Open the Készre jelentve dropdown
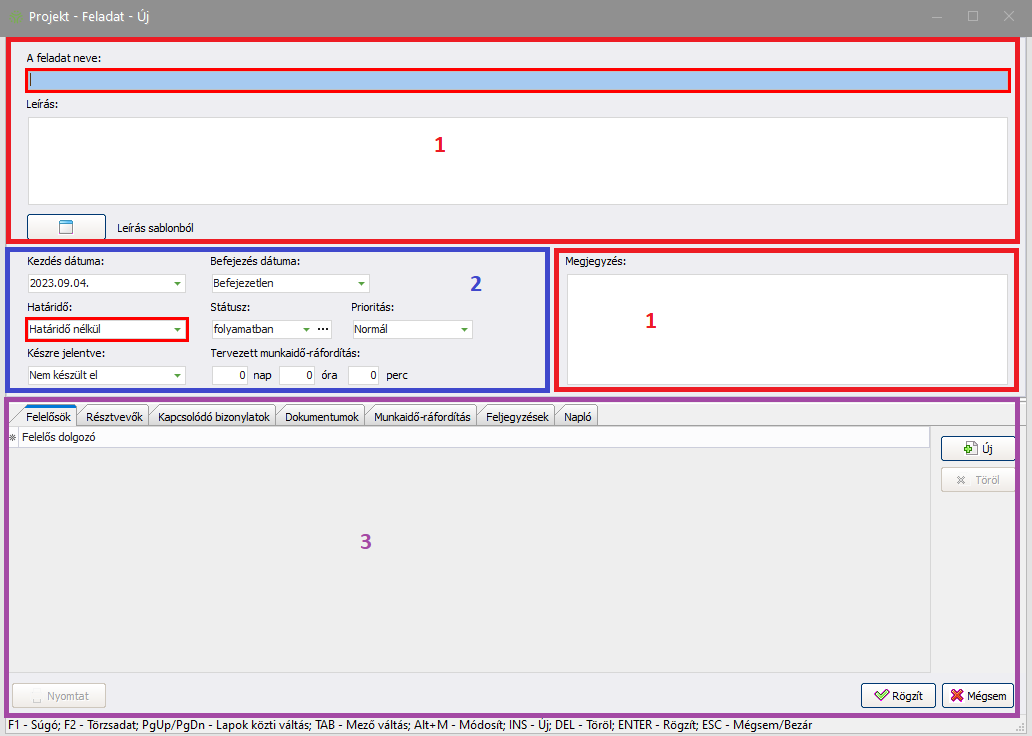The width and height of the screenshot is (1032, 736). (x=177, y=376)
